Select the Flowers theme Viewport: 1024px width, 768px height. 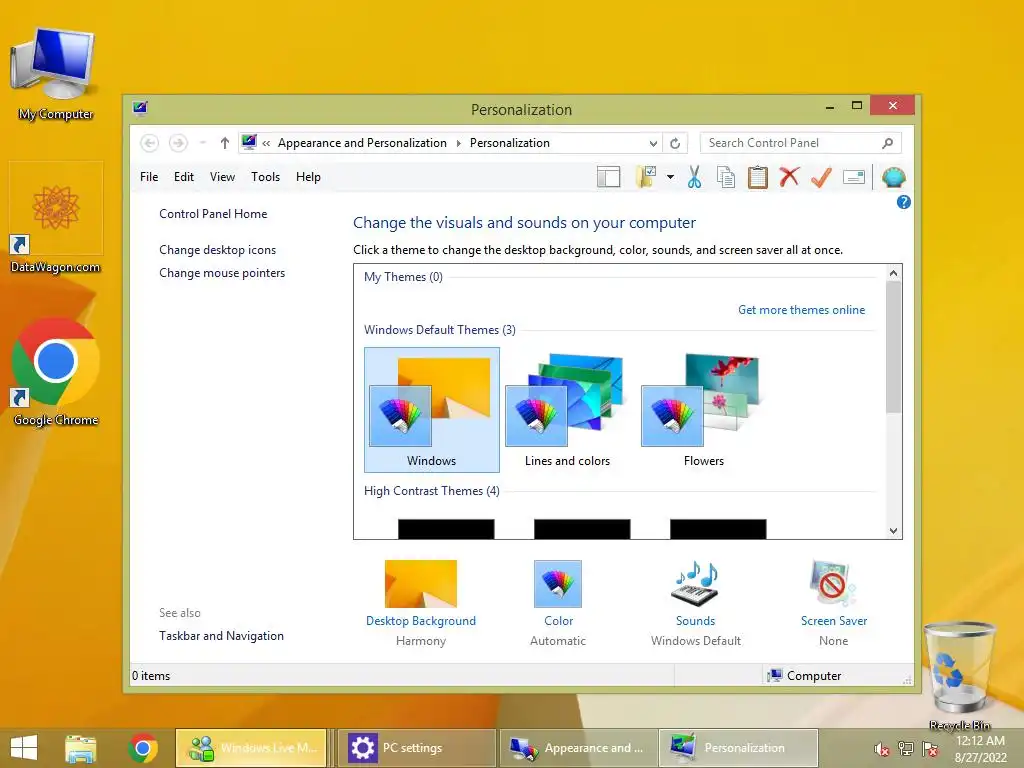point(703,409)
